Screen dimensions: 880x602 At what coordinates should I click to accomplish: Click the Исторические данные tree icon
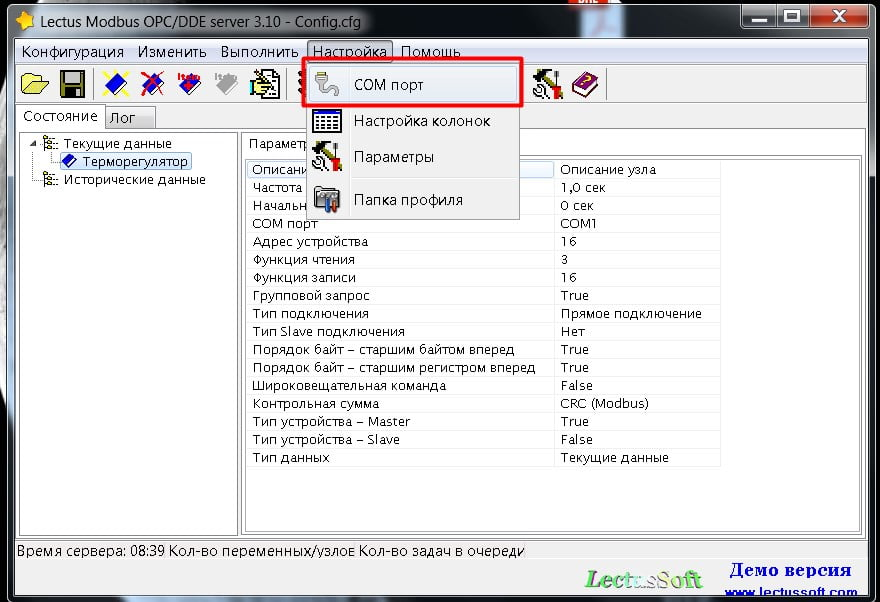pyautogui.click(x=51, y=180)
